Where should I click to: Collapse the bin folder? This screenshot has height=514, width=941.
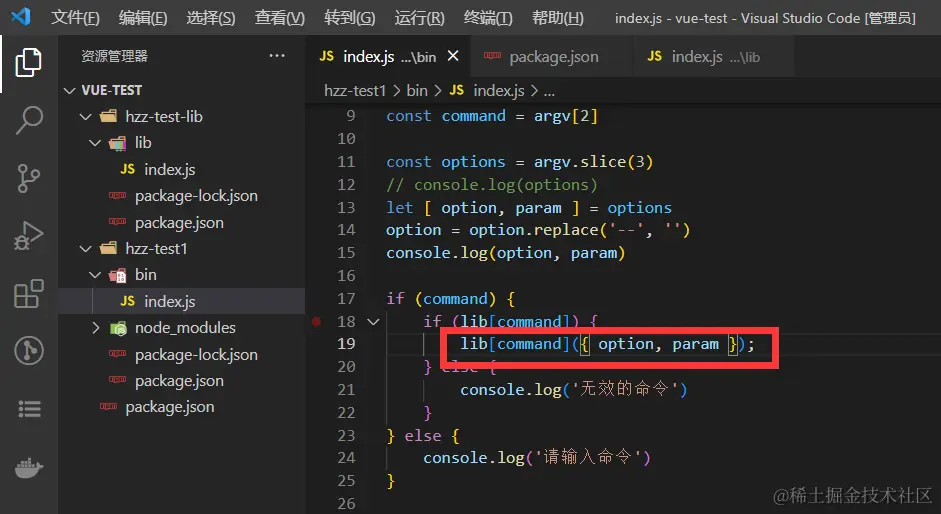95,275
